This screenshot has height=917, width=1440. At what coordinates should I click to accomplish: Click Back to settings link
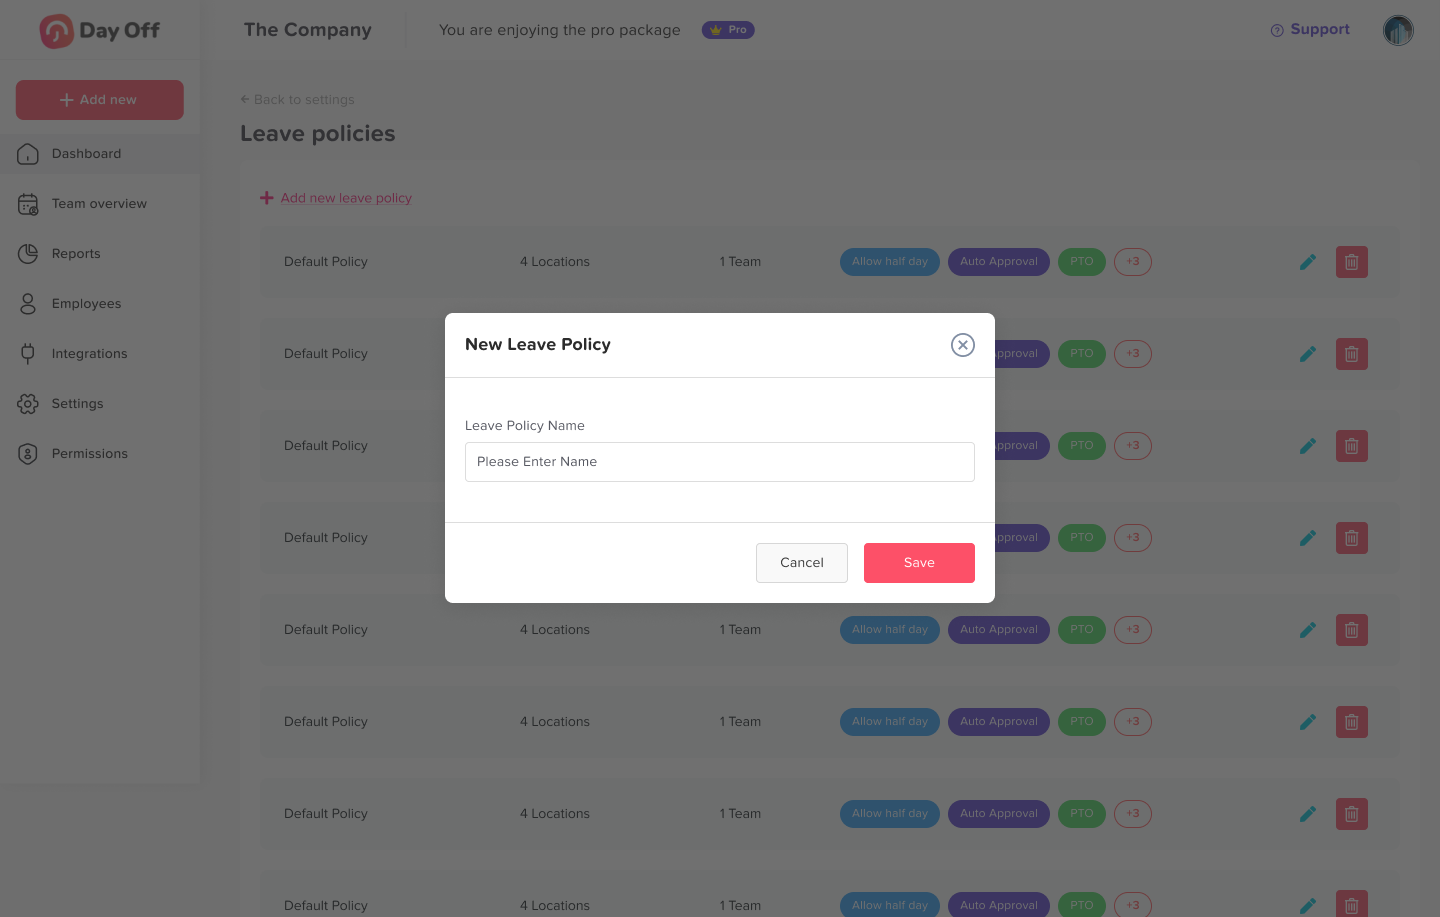[x=298, y=100]
